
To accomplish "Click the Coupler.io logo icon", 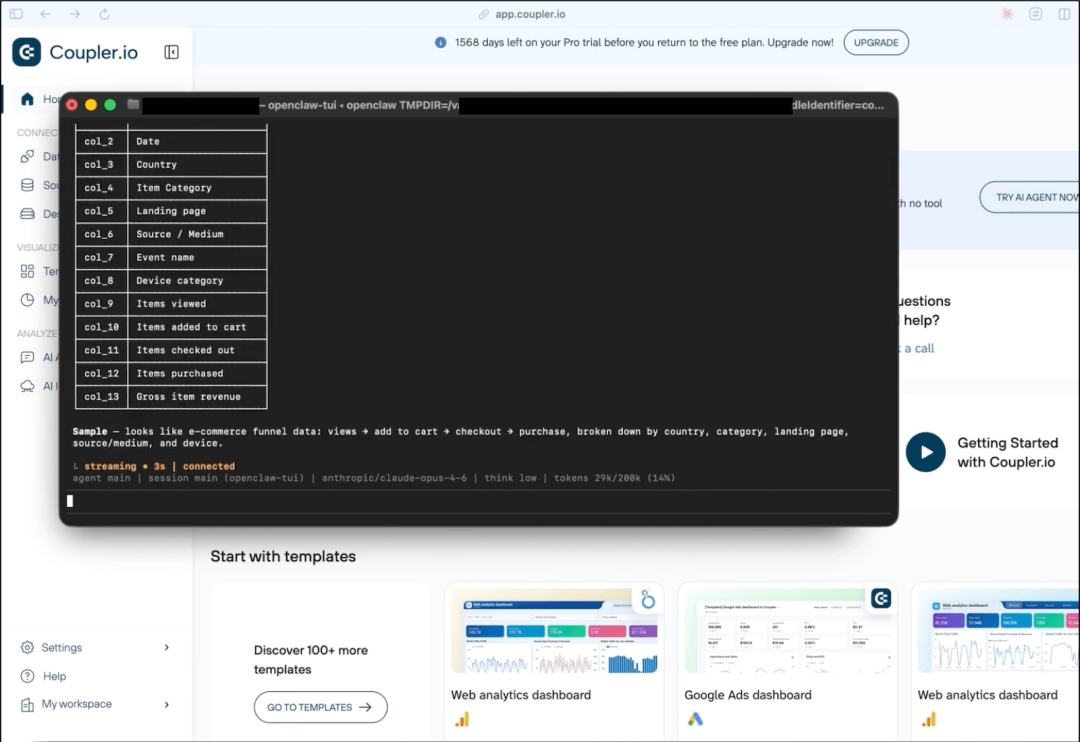I will (x=27, y=52).
